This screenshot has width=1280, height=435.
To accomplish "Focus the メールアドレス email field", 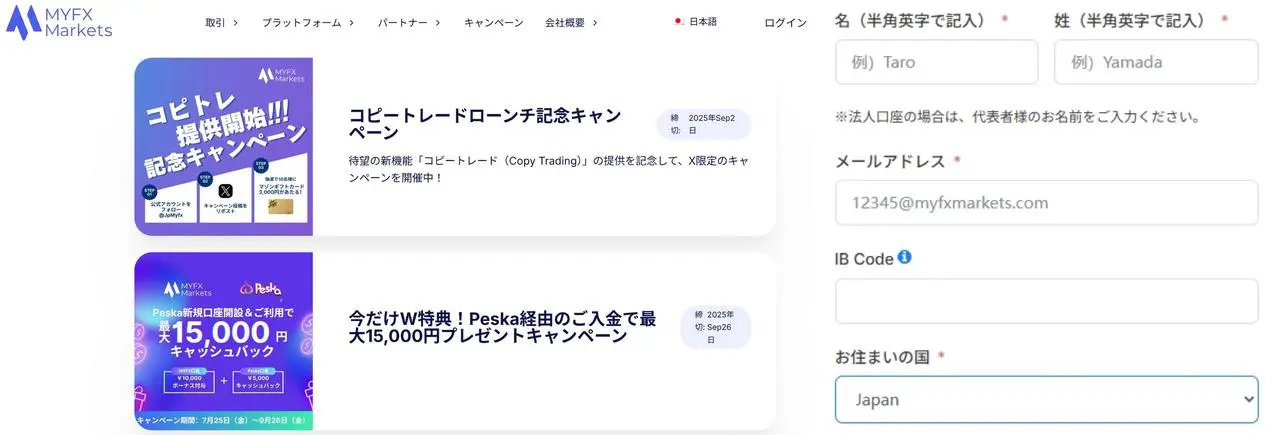I will tap(1047, 202).
